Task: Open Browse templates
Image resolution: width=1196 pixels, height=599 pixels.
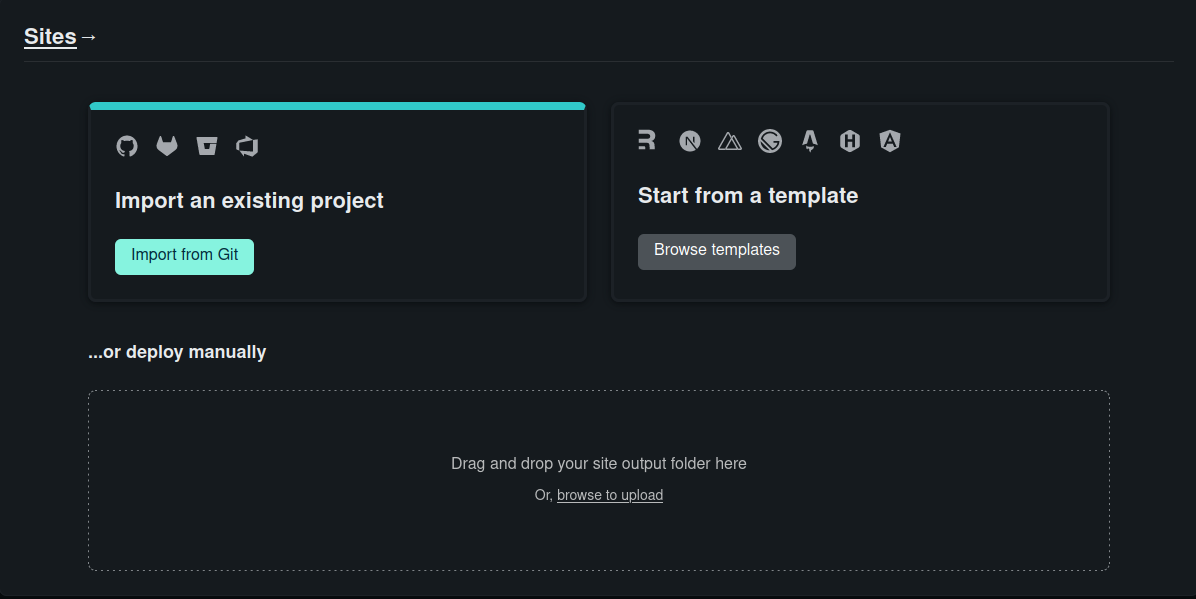Action: coord(717,252)
